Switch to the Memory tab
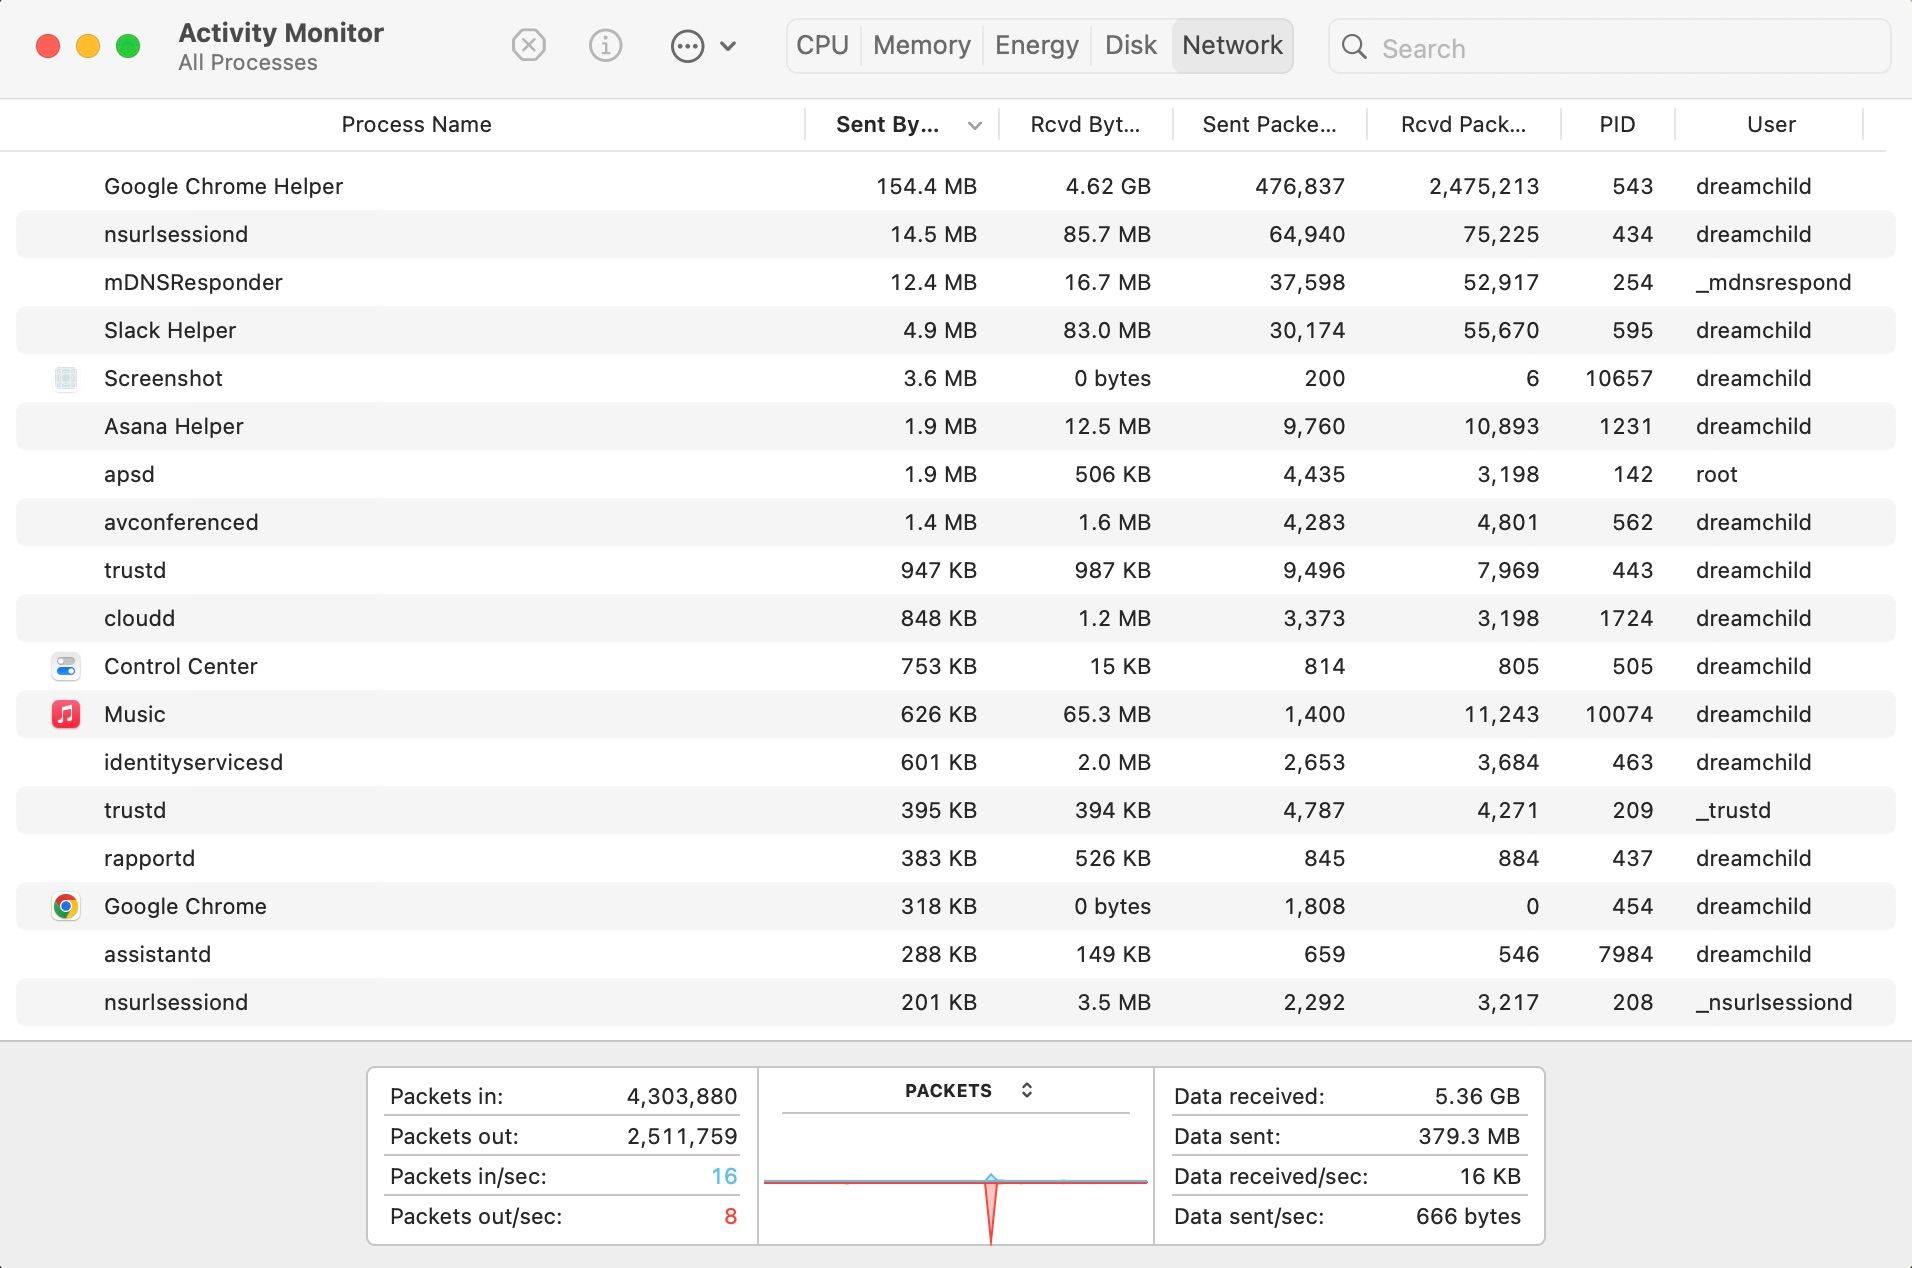The height and width of the screenshot is (1268, 1912). coord(920,45)
